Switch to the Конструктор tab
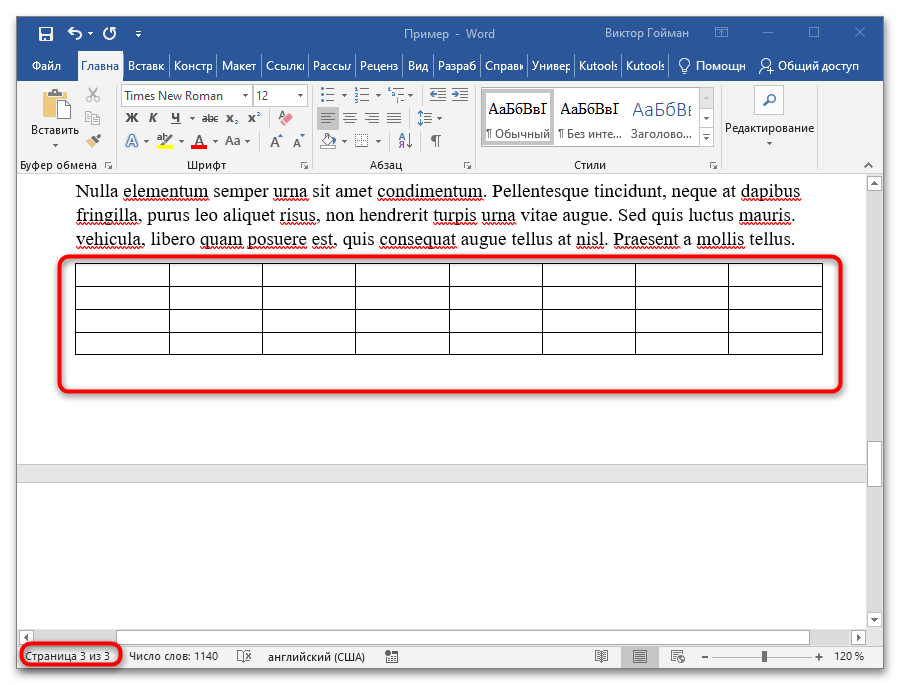The width and height of the screenshot is (900, 685). point(193,66)
